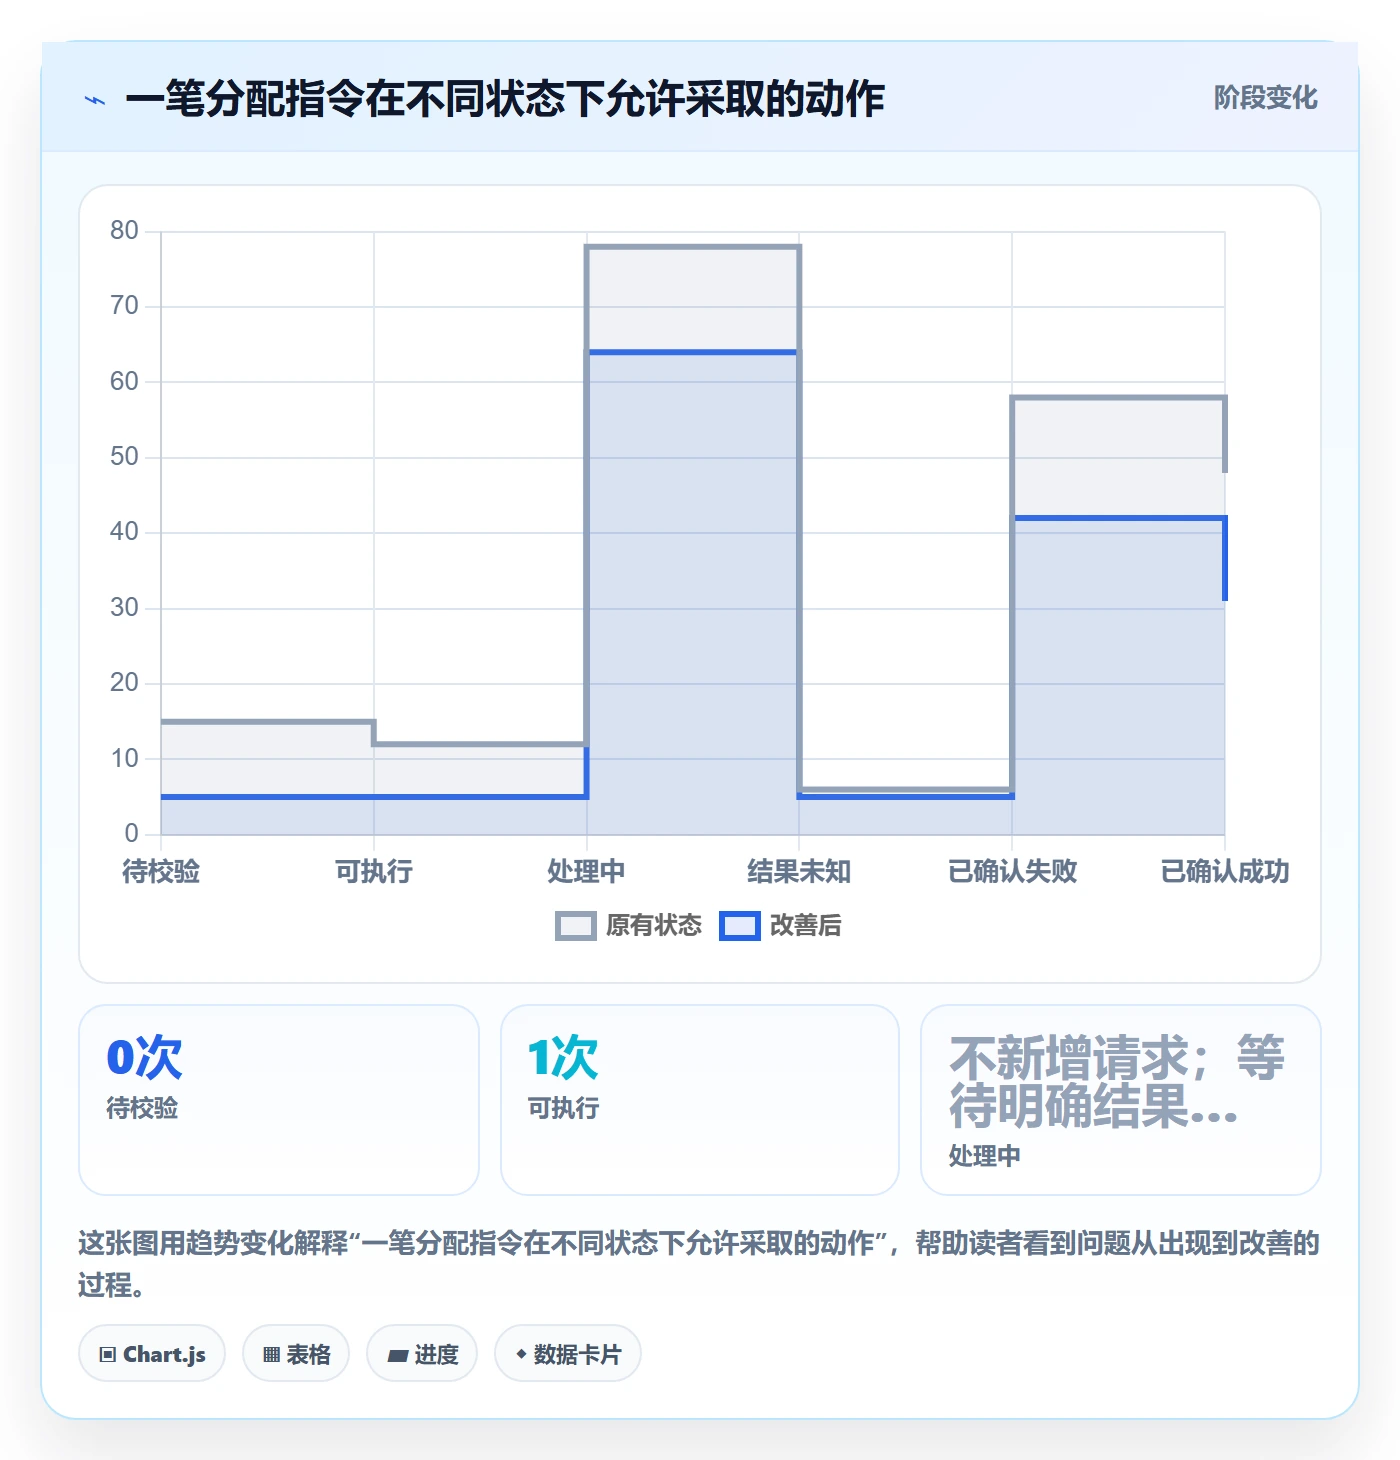Image resolution: width=1400 pixels, height=1460 pixels.
Task: Click the diamond icon in 数据卡片 chip
Action: coord(521,1354)
